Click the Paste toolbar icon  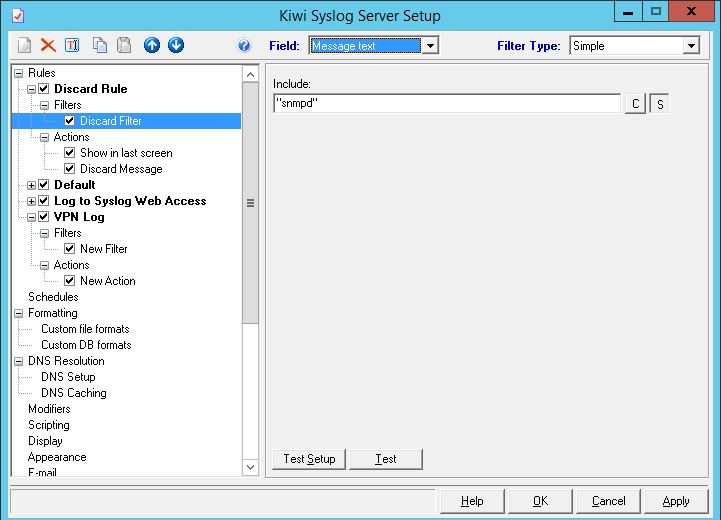124,45
